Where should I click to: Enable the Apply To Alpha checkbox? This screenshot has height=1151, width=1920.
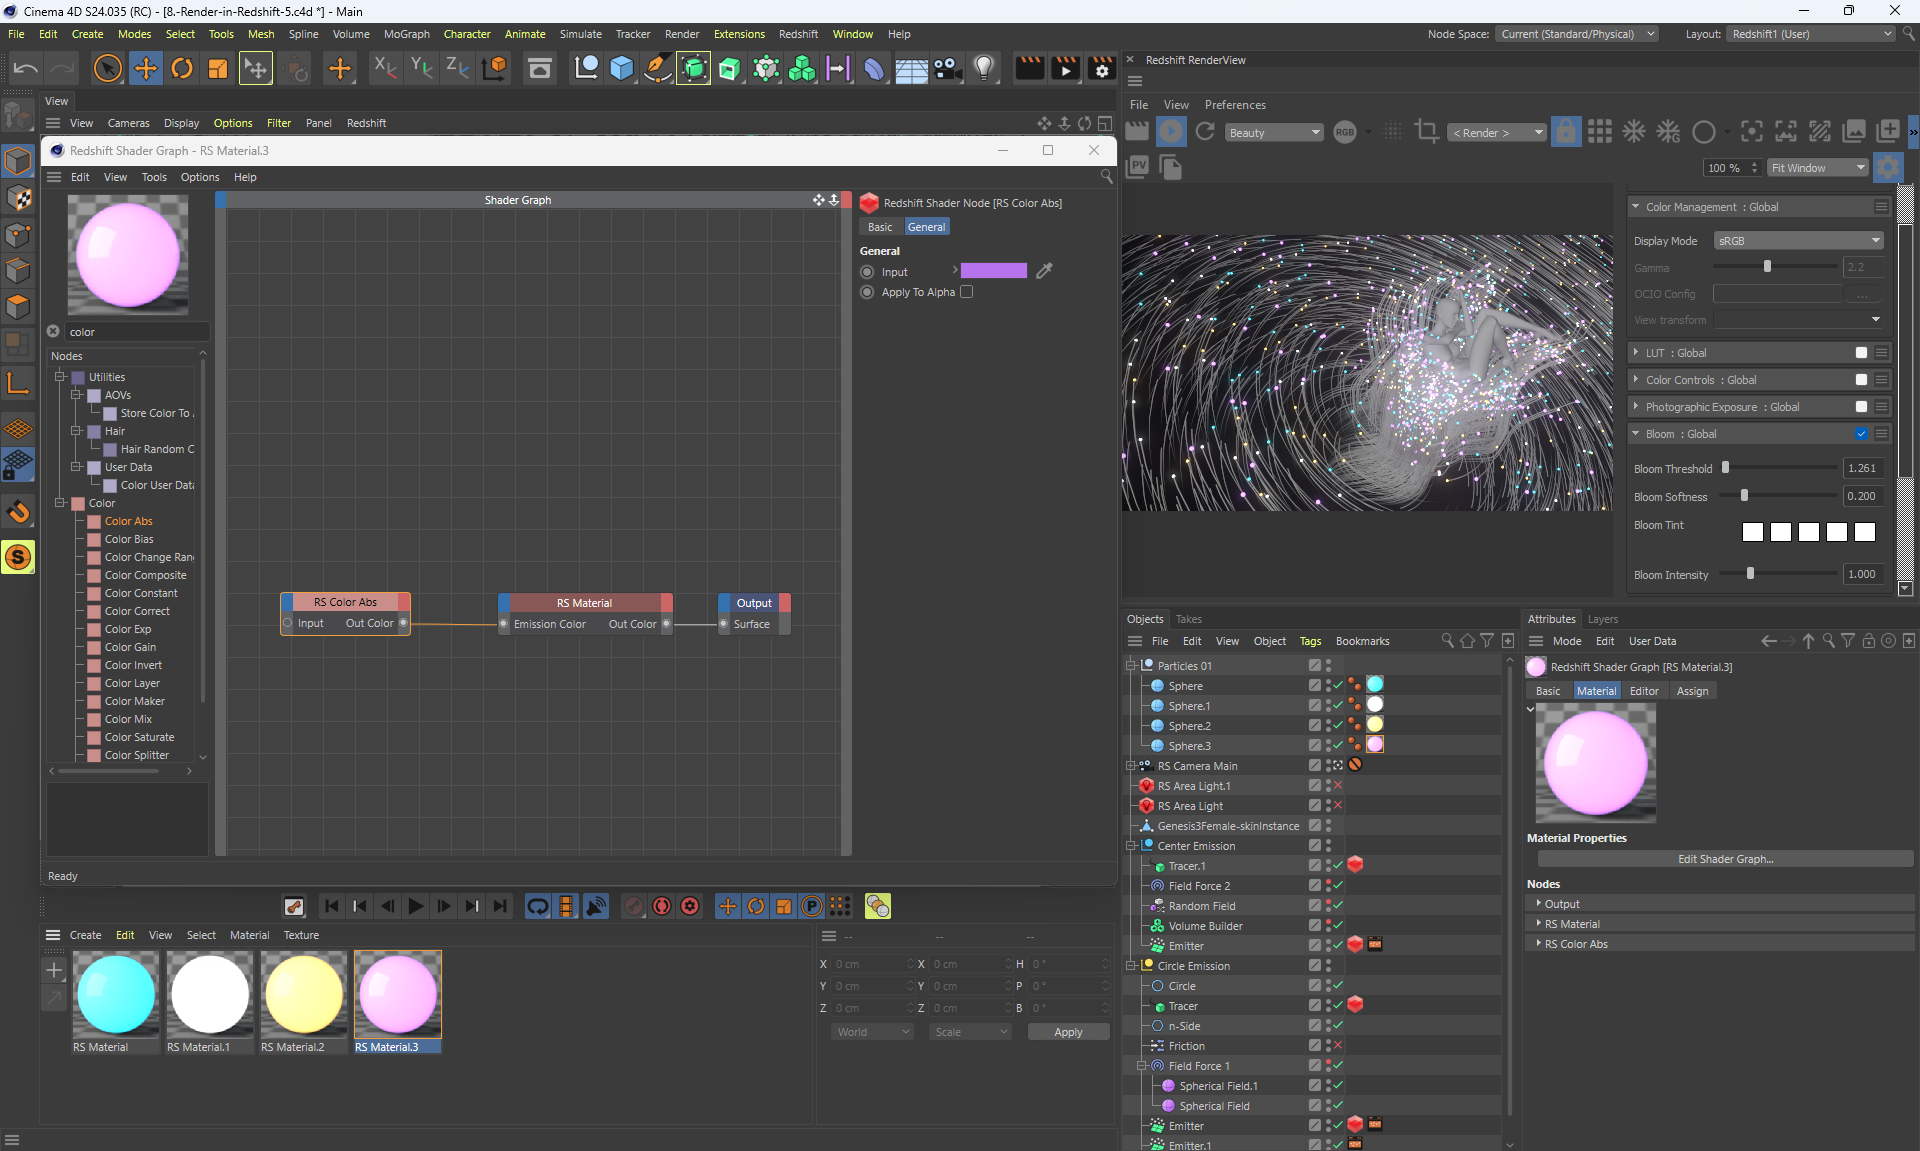point(966,292)
